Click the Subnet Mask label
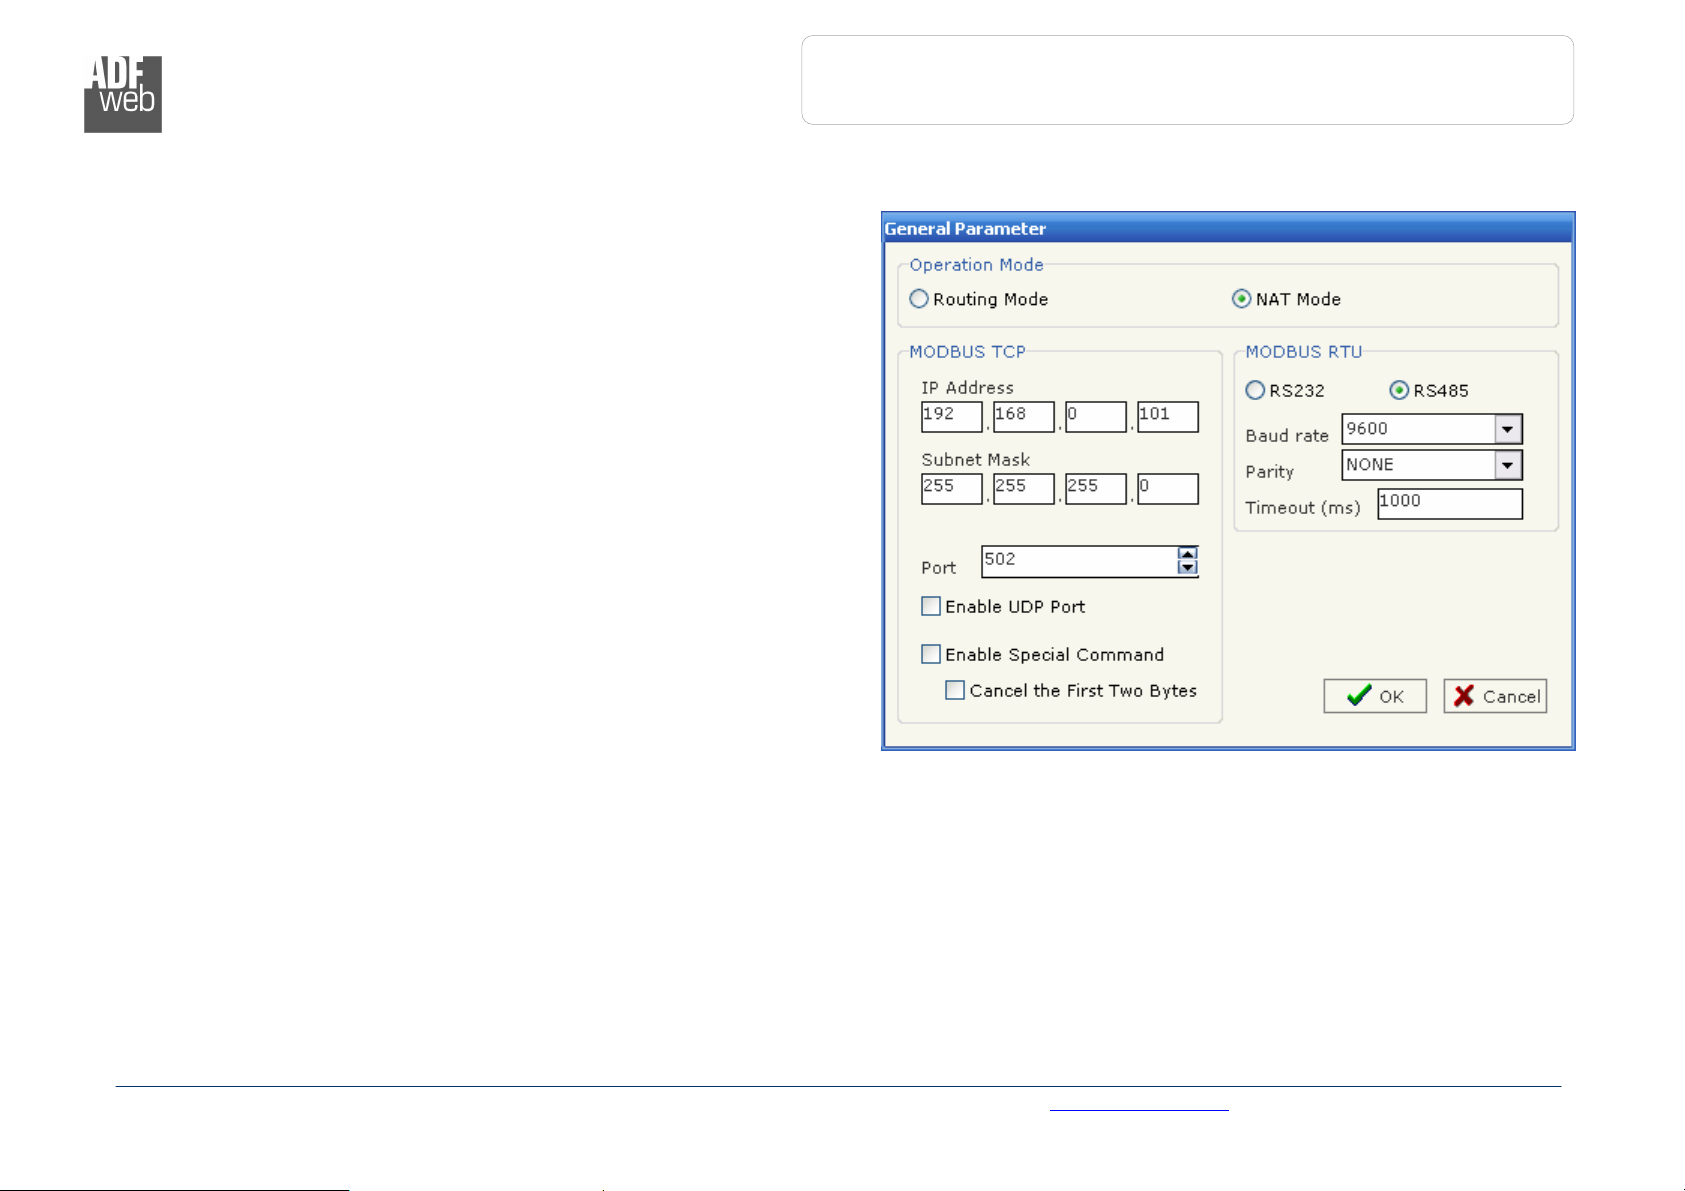The height and width of the screenshot is (1191, 1685). 975,460
